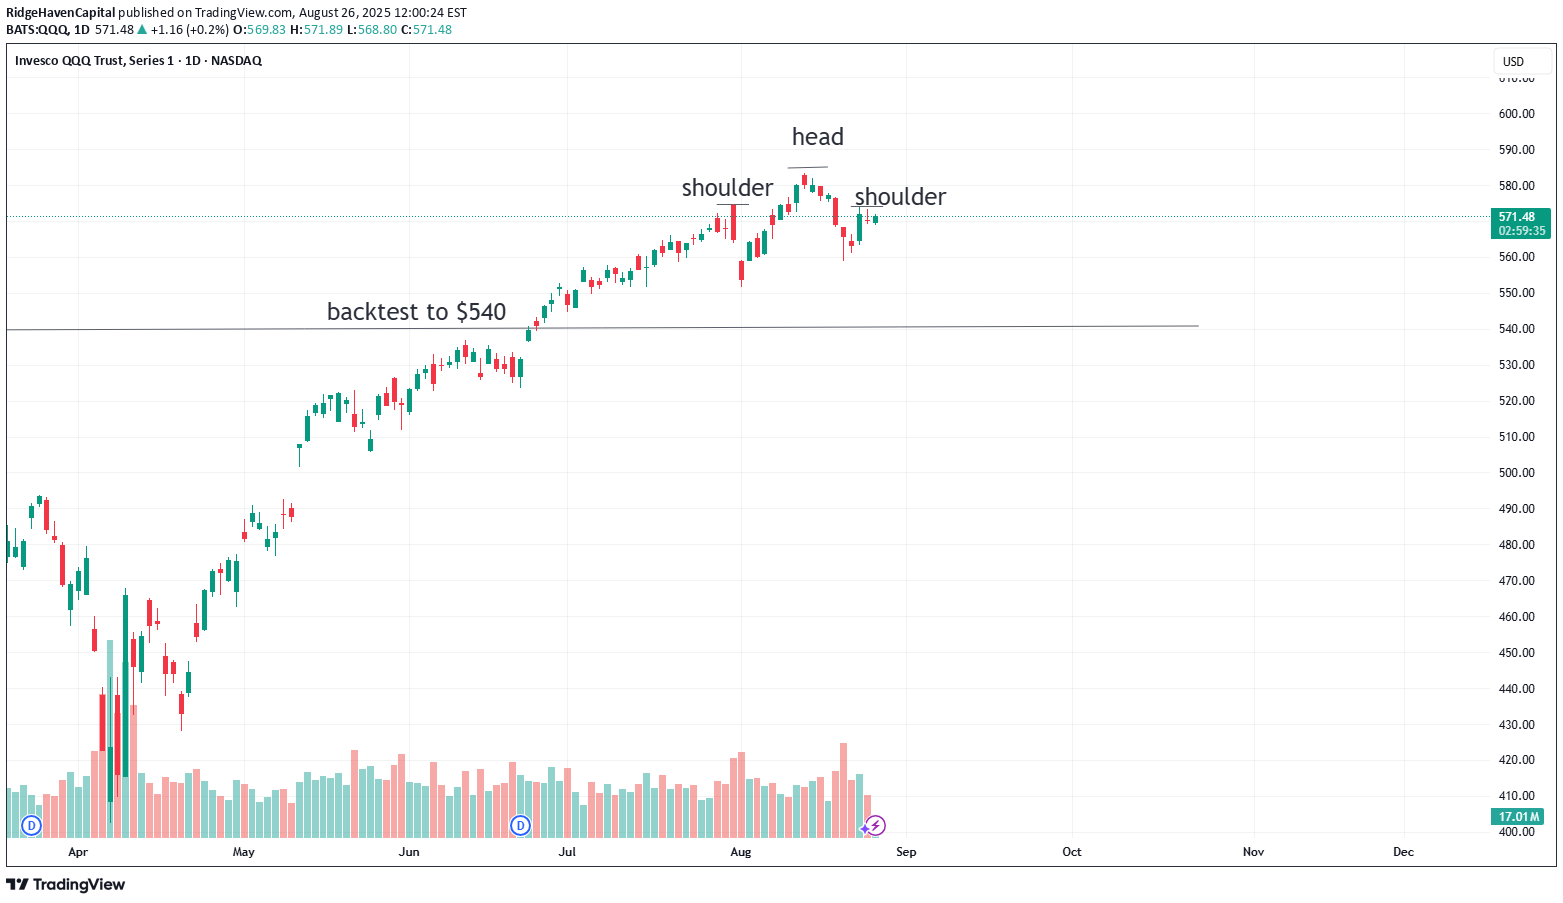The height and width of the screenshot is (903, 1563).
Task: Click the Dec label on time axis
Action: (x=1403, y=852)
